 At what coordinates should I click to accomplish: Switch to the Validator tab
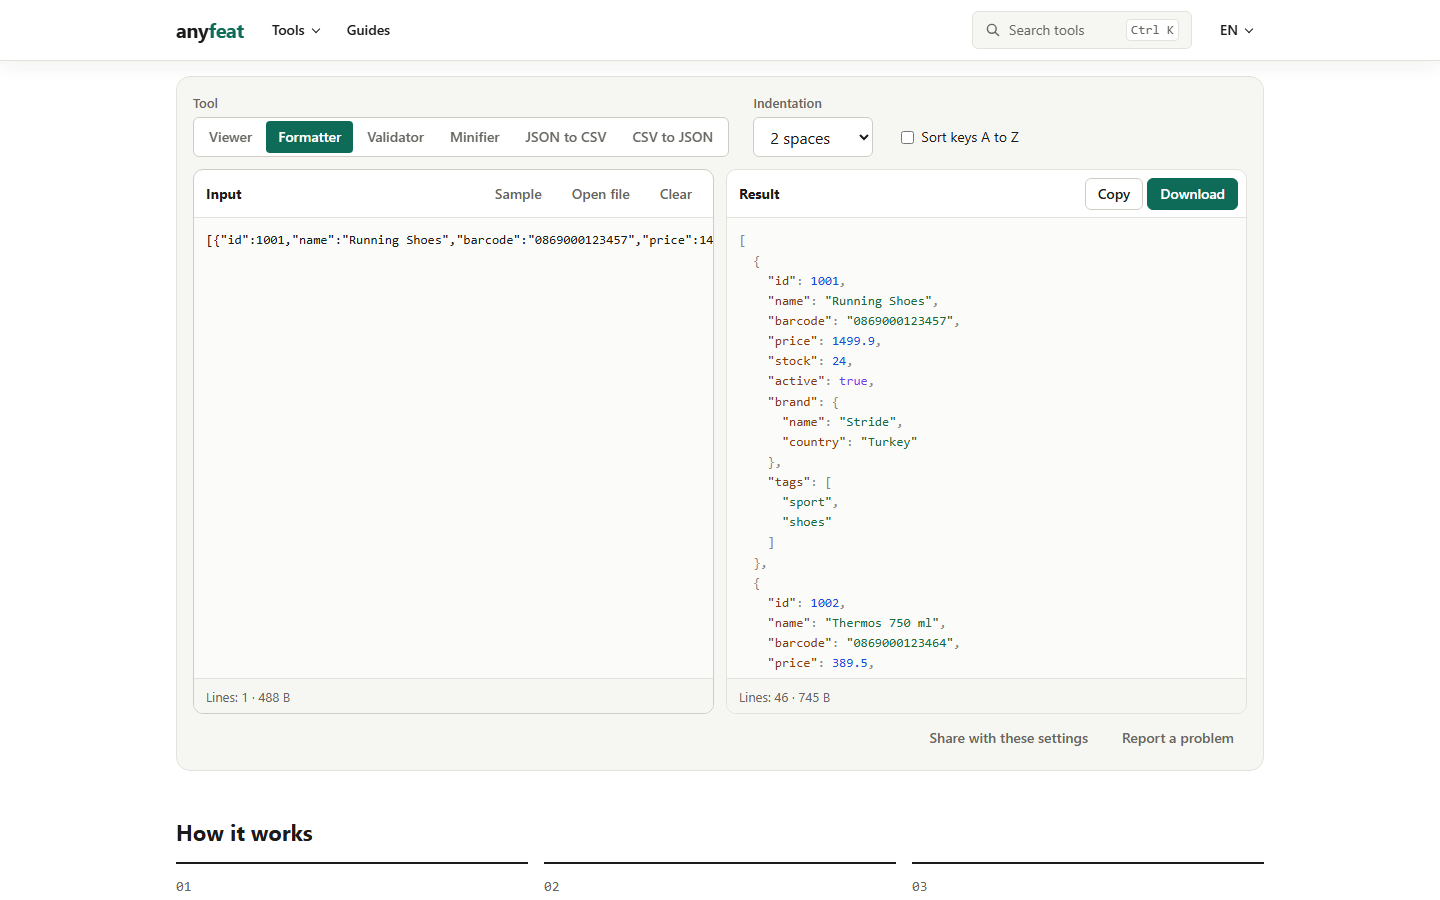point(395,137)
